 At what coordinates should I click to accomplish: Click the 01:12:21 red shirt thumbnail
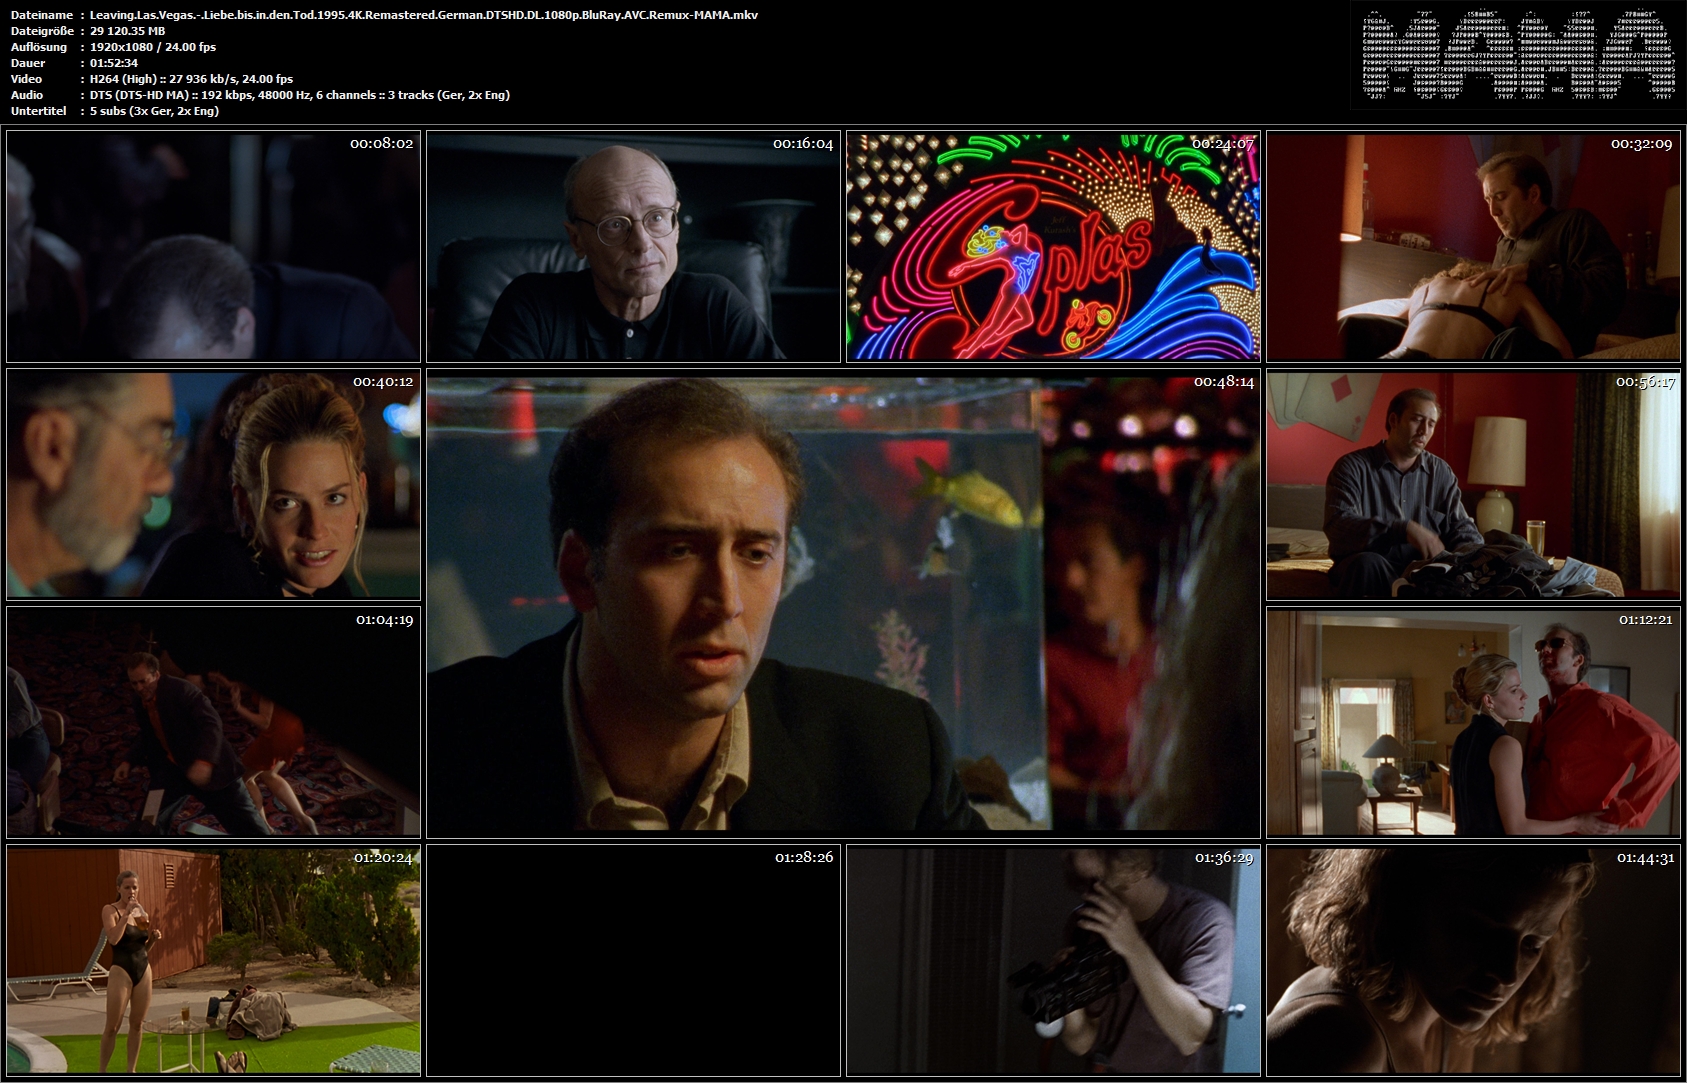[1473, 722]
